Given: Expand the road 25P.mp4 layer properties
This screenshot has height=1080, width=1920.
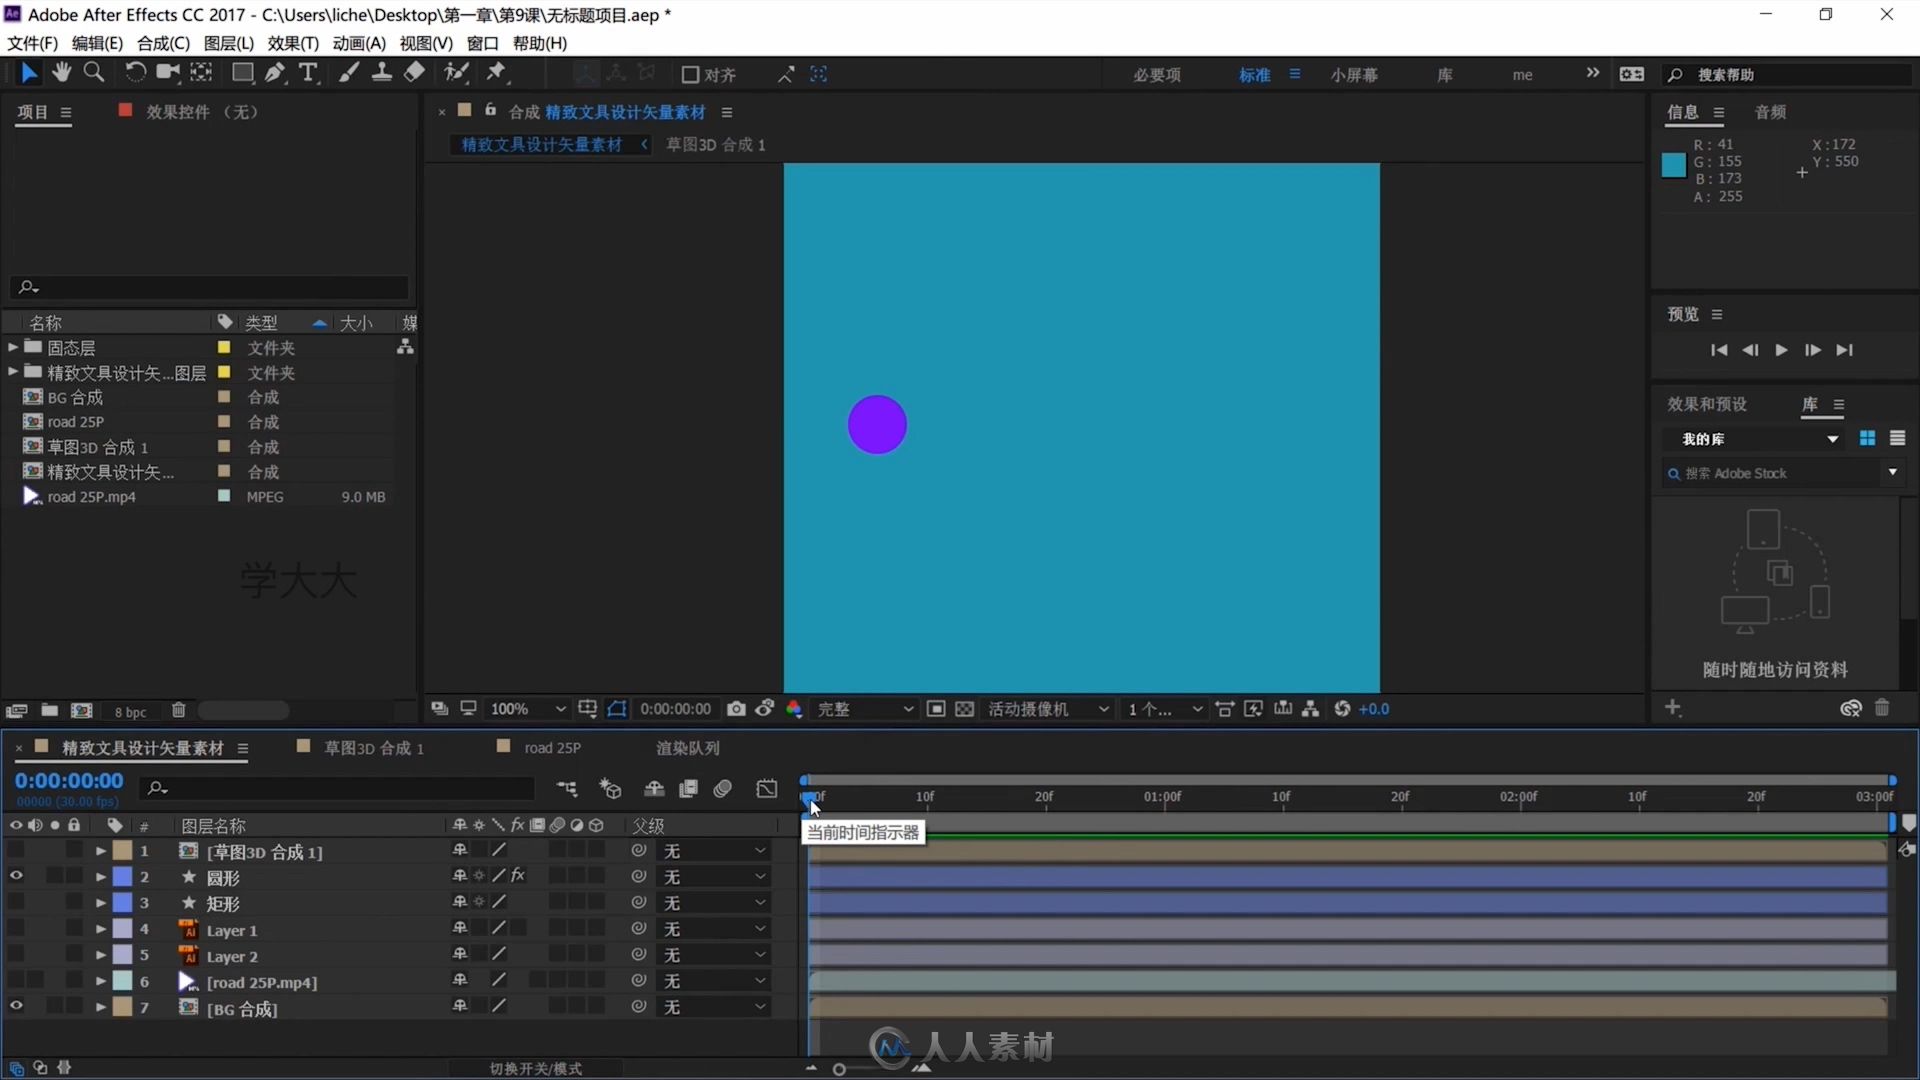Looking at the screenshot, I should click(100, 982).
